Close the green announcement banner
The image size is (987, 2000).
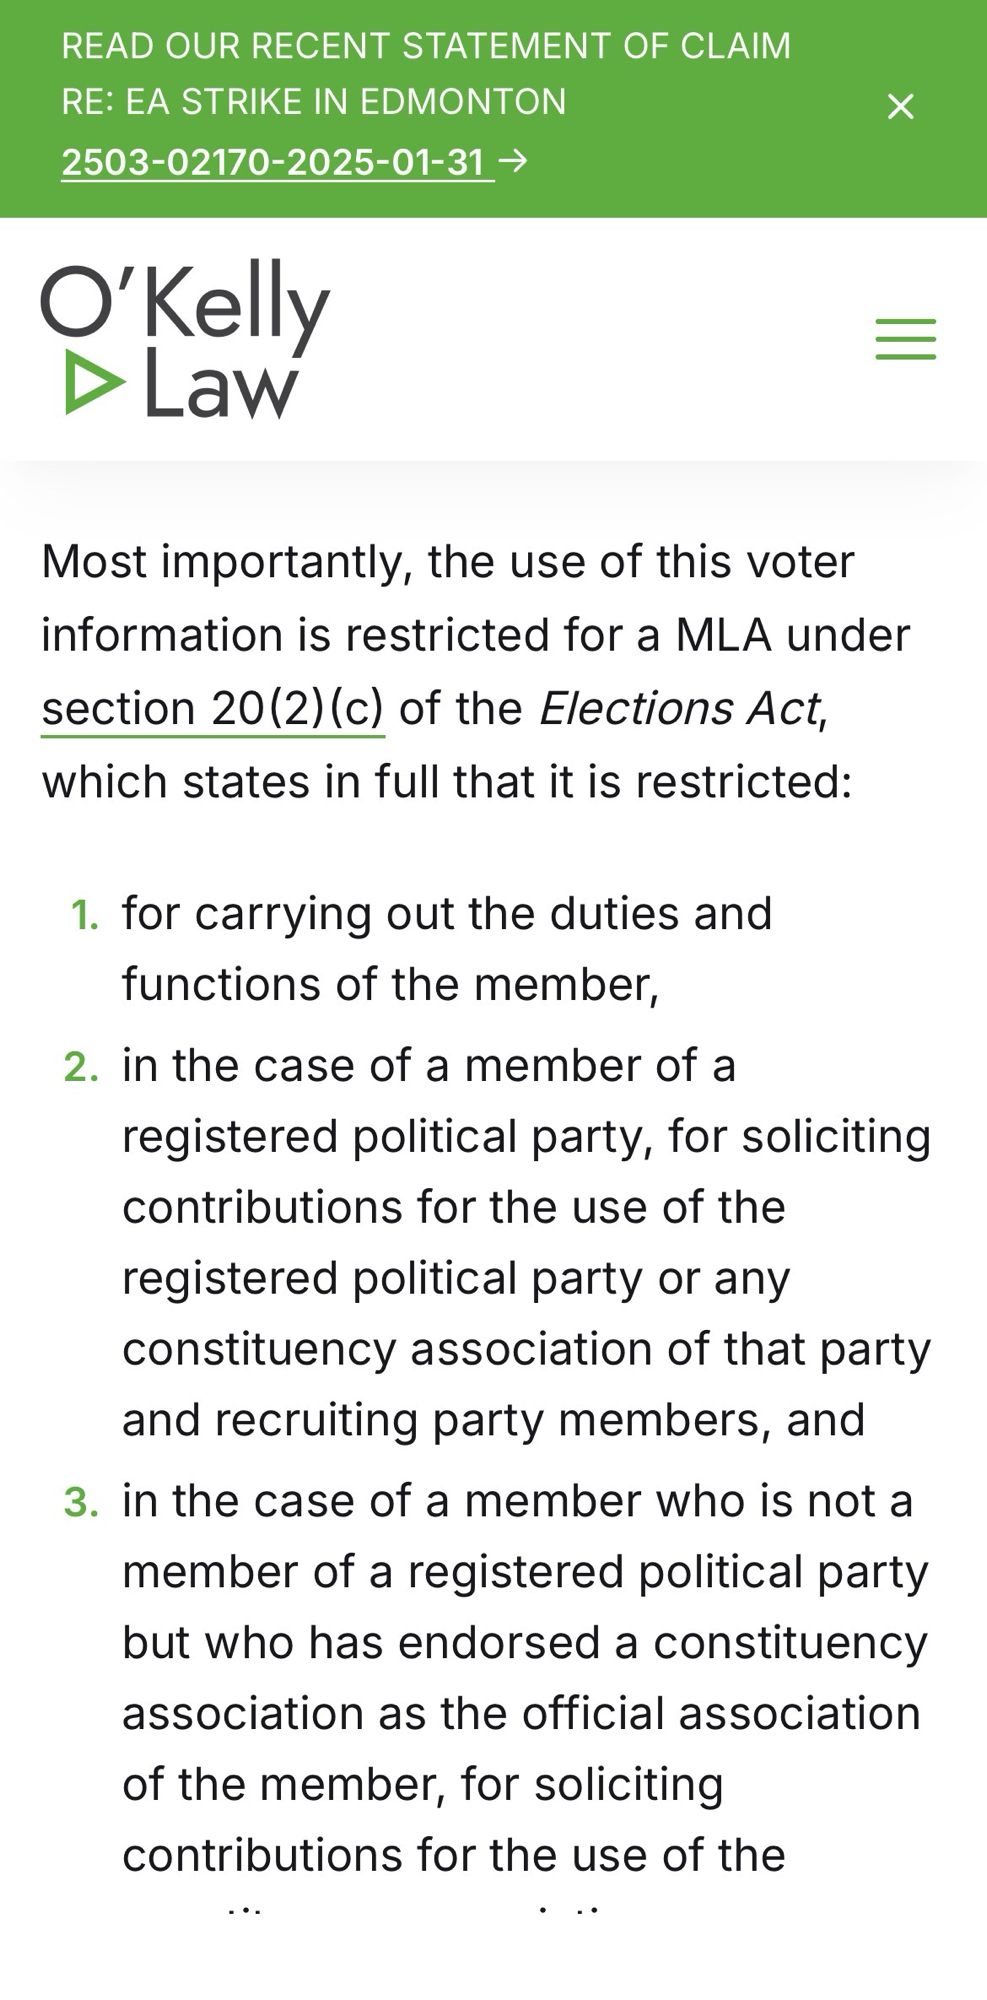point(900,106)
